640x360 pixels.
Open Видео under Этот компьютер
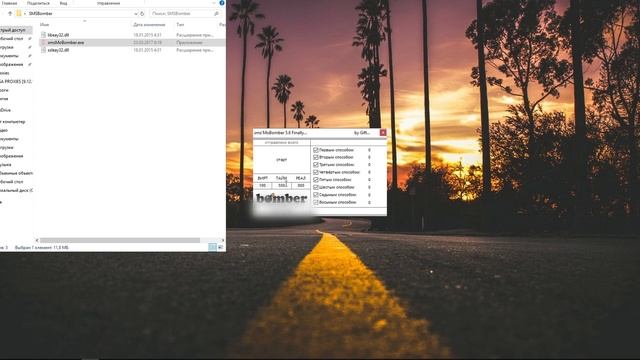(x=4, y=130)
